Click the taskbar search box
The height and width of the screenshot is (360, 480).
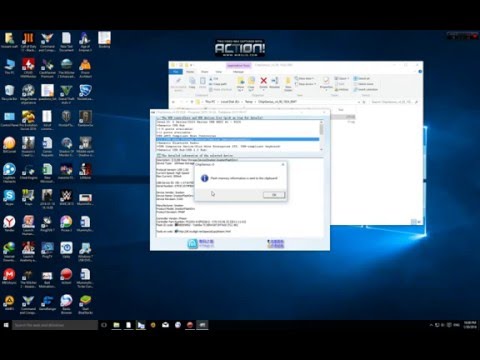pyautogui.click(x=55, y=325)
